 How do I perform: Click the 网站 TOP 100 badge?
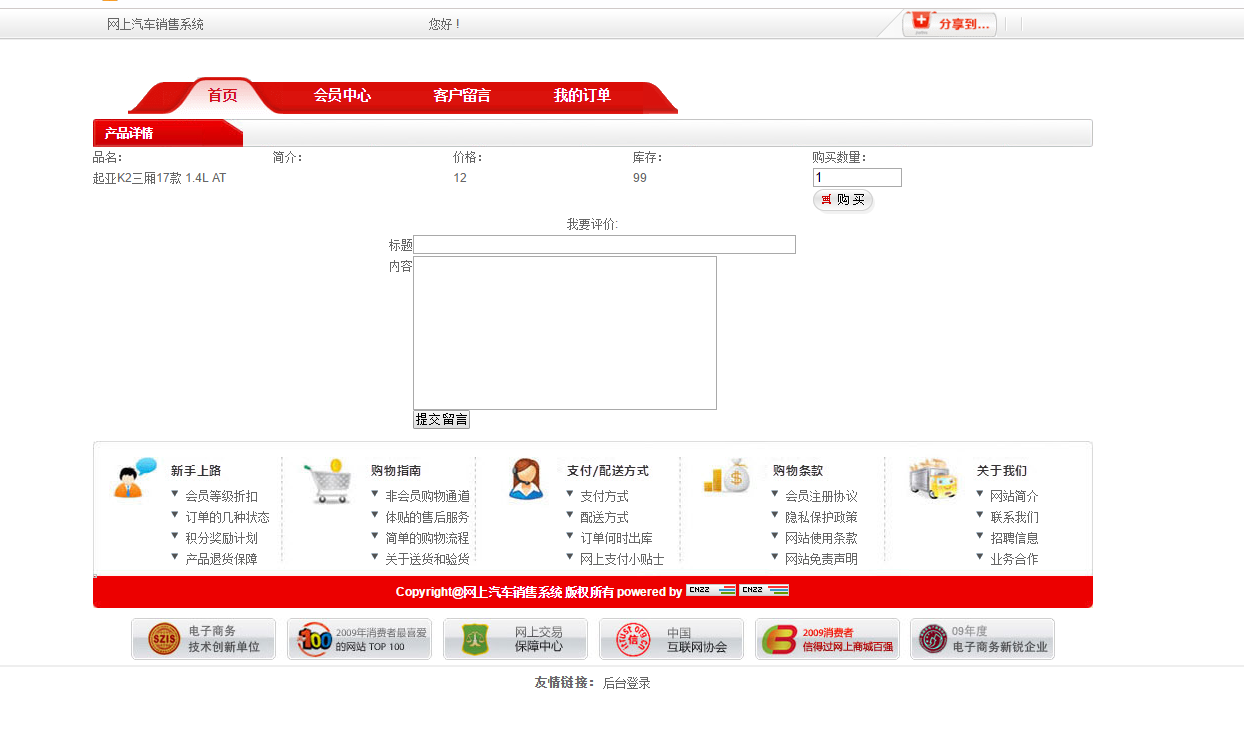tap(359, 639)
